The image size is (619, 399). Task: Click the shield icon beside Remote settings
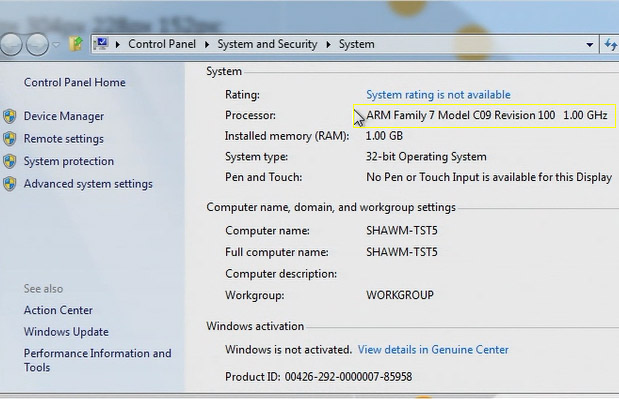click(9, 139)
